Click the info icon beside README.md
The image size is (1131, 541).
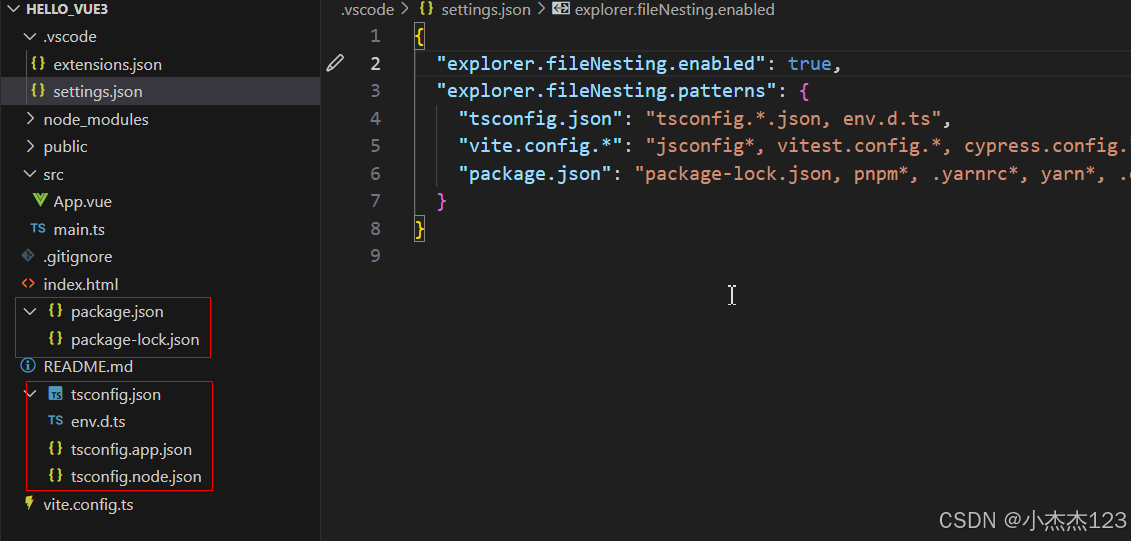click(x=28, y=366)
